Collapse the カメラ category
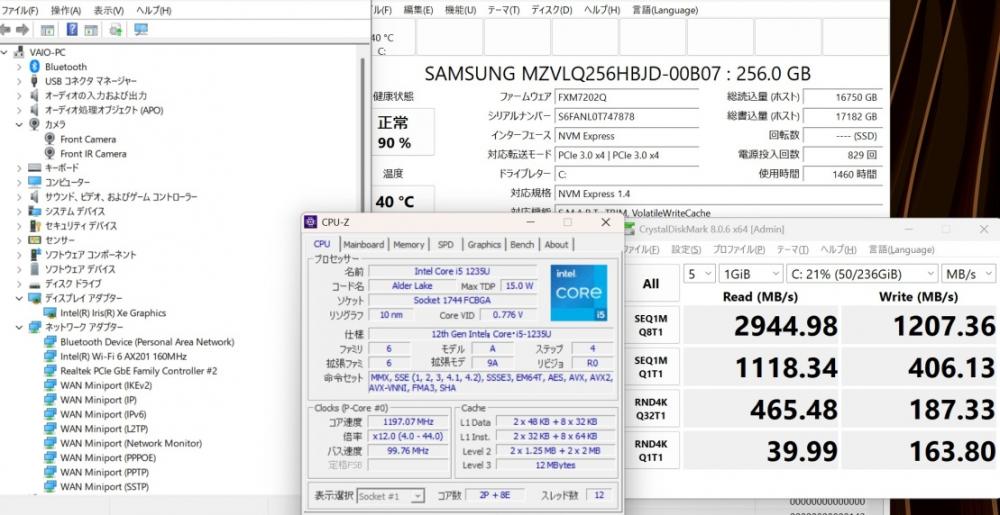This screenshot has height=515, width=1000. click(x=19, y=124)
